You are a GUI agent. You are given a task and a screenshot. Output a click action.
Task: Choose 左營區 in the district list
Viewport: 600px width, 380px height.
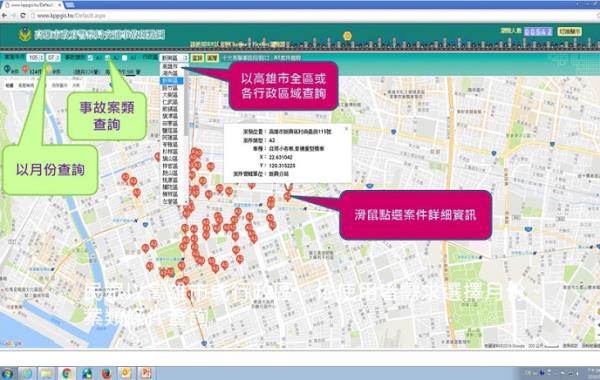coord(171,201)
